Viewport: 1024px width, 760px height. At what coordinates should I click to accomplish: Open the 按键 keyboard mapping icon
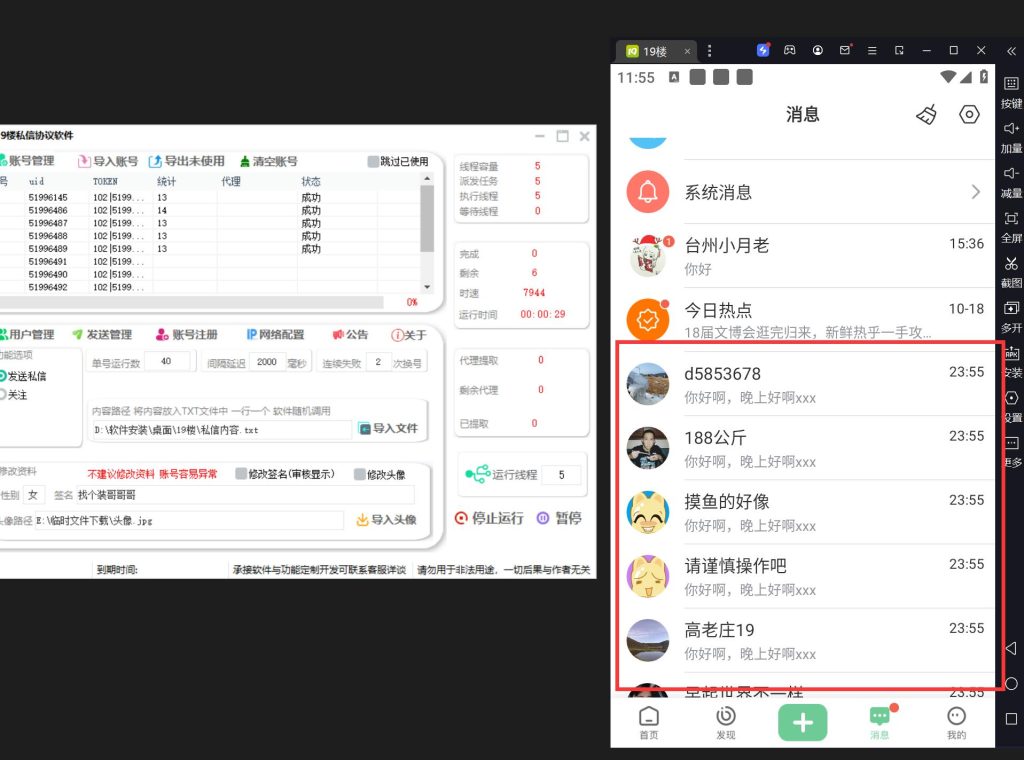(x=1011, y=84)
